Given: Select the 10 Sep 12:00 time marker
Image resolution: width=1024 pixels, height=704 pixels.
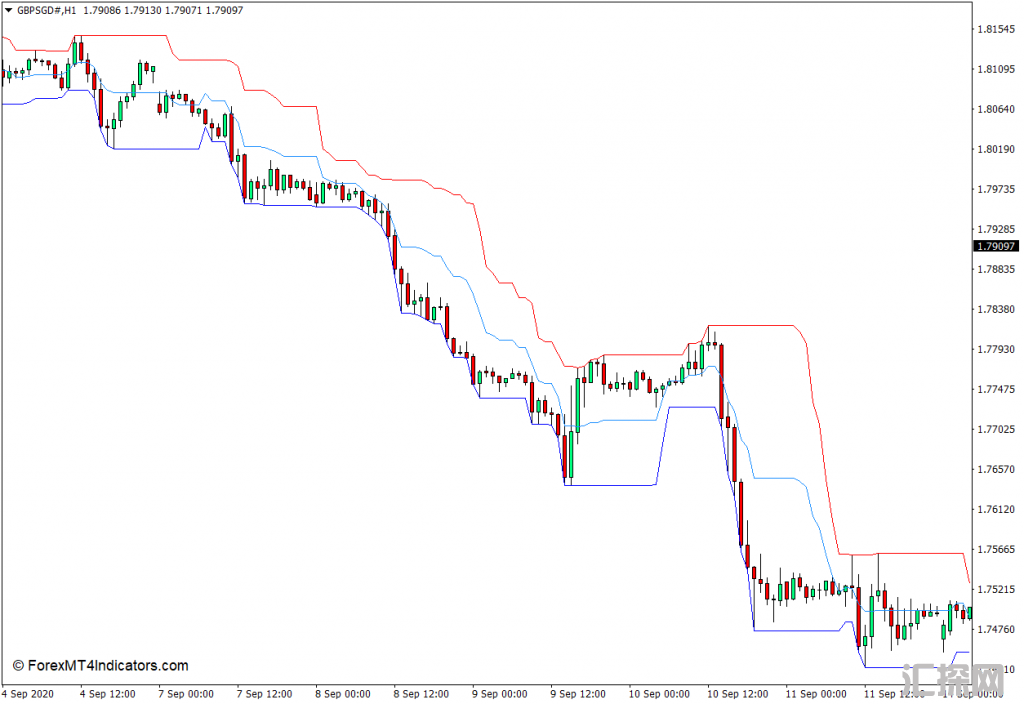Looking at the screenshot, I should (x=737, y=694).
